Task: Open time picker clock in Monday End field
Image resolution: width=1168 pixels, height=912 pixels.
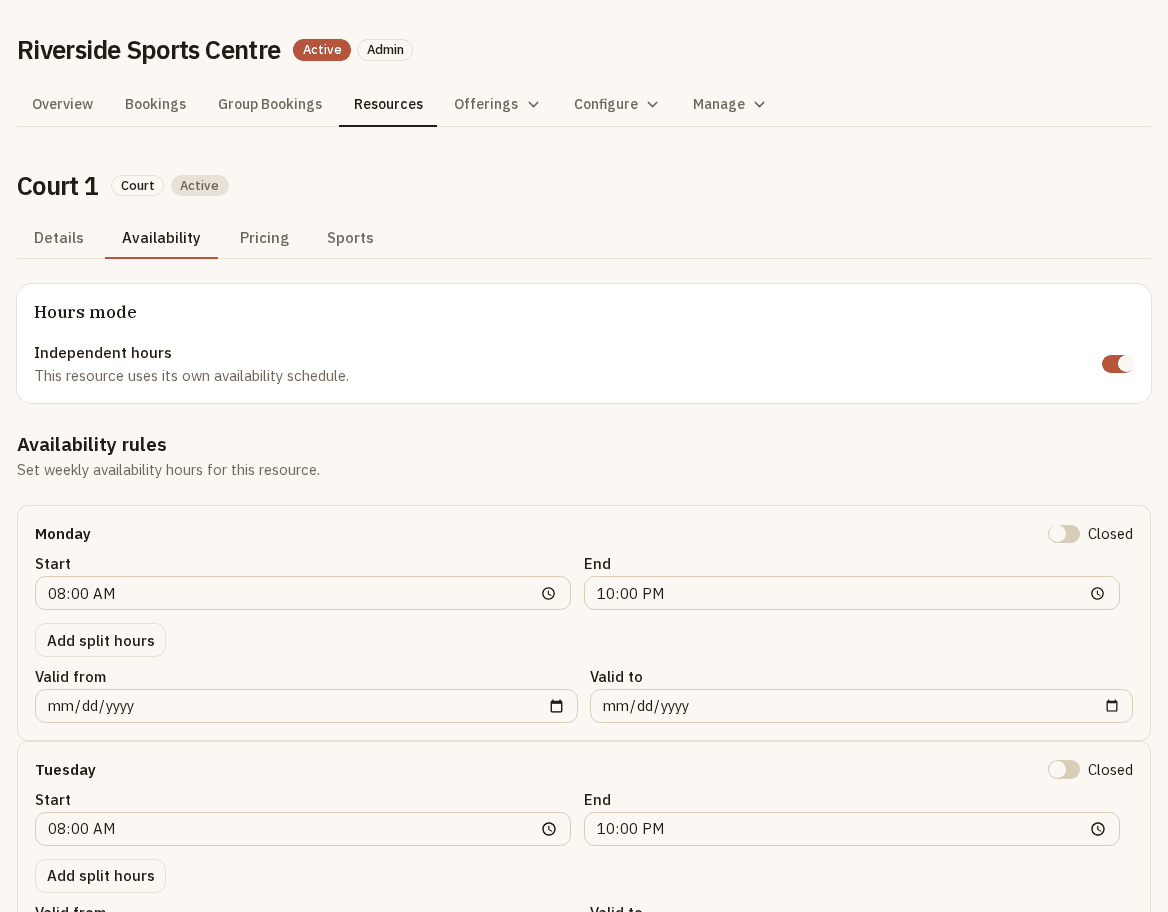Action: pyautogui.click(x=1097, y=594)
